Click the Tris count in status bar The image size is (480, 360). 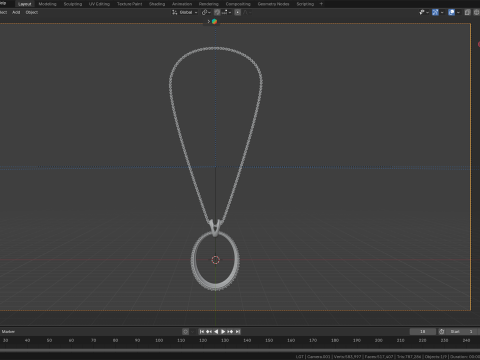tap(409, 357)
